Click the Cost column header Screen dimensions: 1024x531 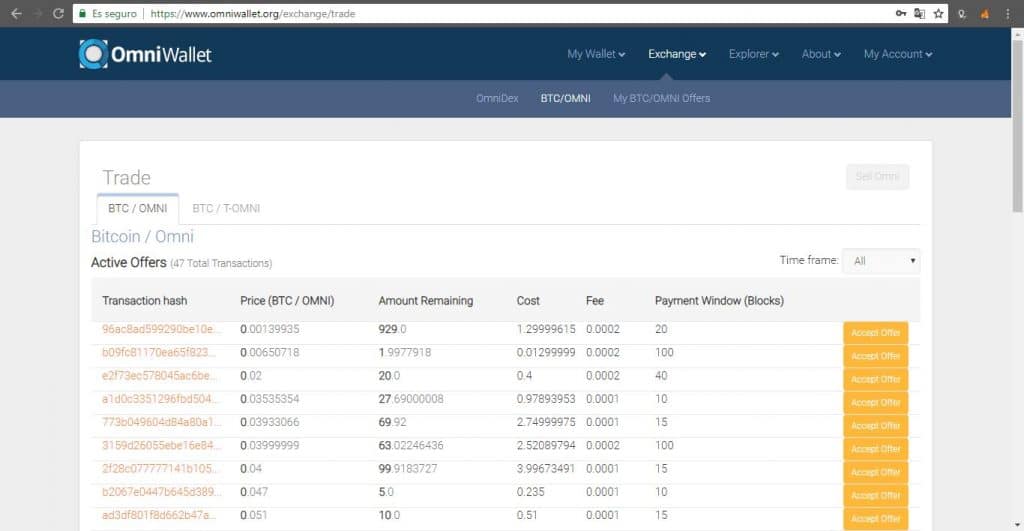point(528,300)
